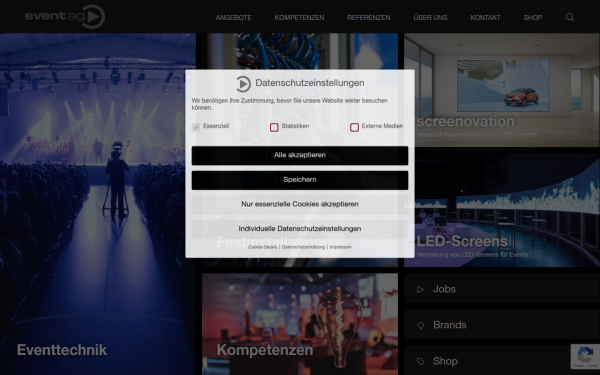Open the Shop link row

(502, 361)
